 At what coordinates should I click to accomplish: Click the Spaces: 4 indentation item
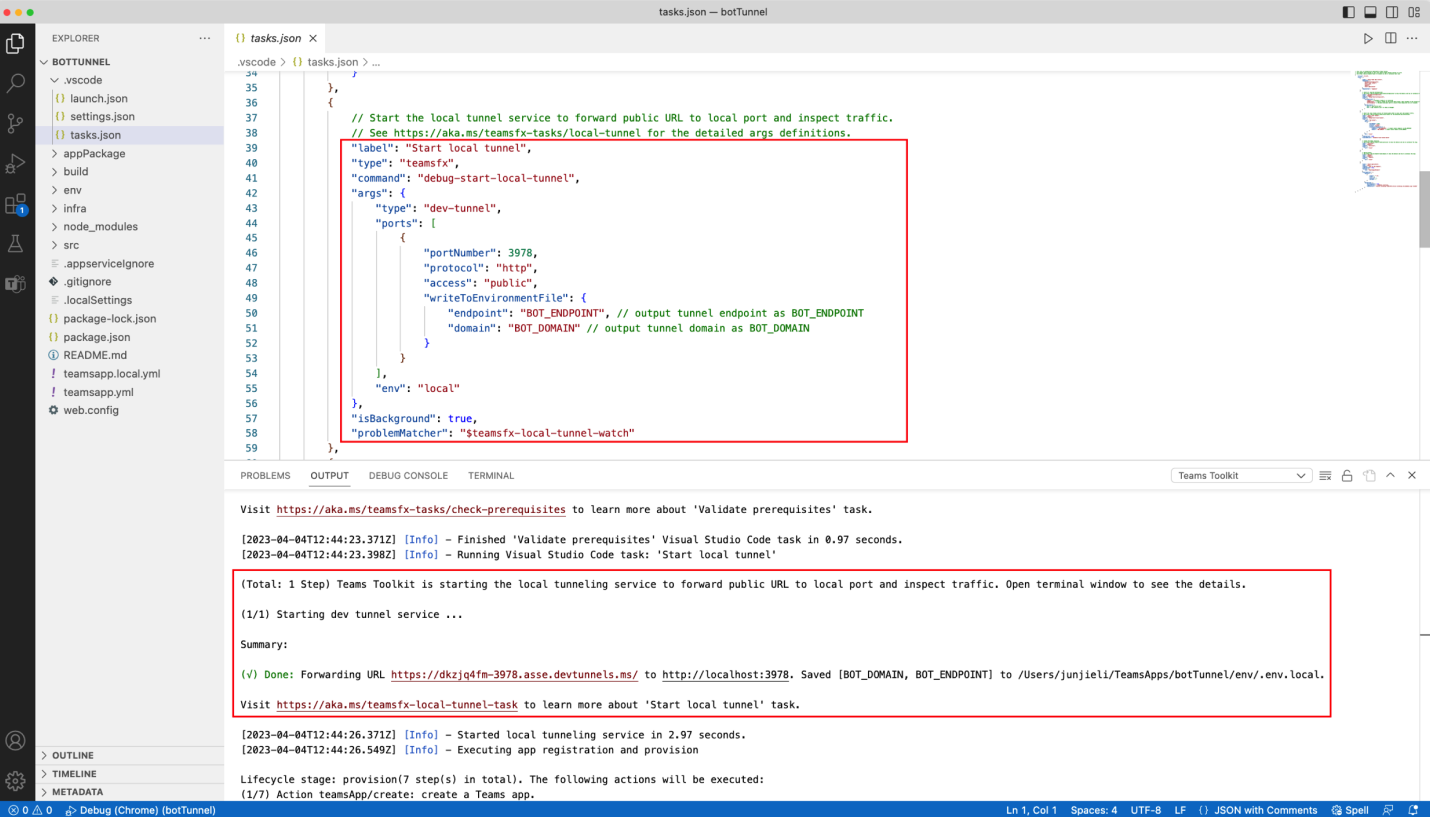(x=1094, y=810)
